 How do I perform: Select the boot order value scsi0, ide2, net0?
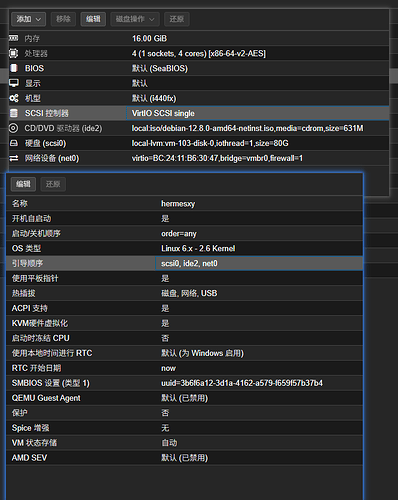(189, 263)
